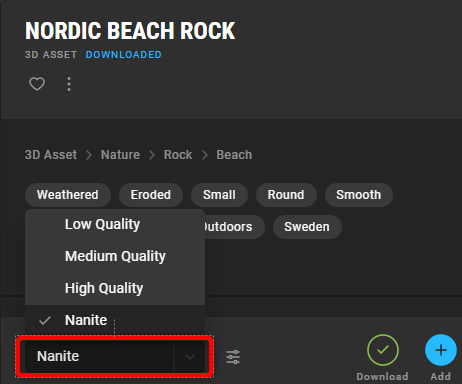Add asset with the blue plus button
The height and width of the screenshot is (384, 462).
441,350
